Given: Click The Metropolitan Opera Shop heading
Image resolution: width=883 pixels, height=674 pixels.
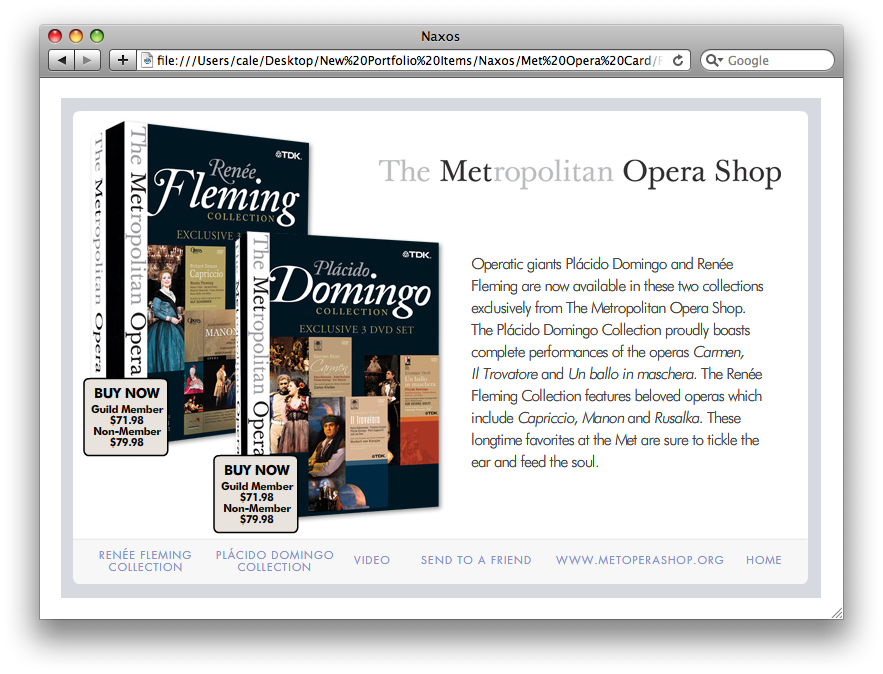Looking at the screenshot, I should pyautogui.click(x=580, y=172).
